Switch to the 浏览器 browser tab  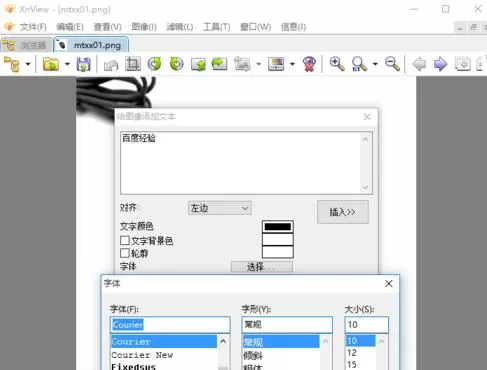pos(26,45)
